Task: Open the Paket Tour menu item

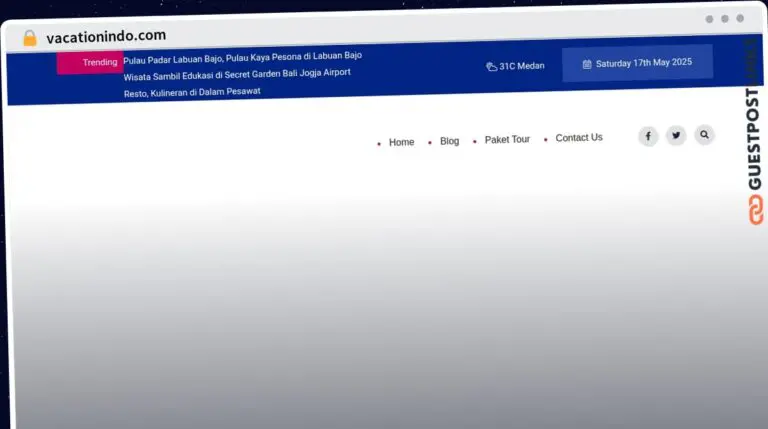Action: (507, 140)
